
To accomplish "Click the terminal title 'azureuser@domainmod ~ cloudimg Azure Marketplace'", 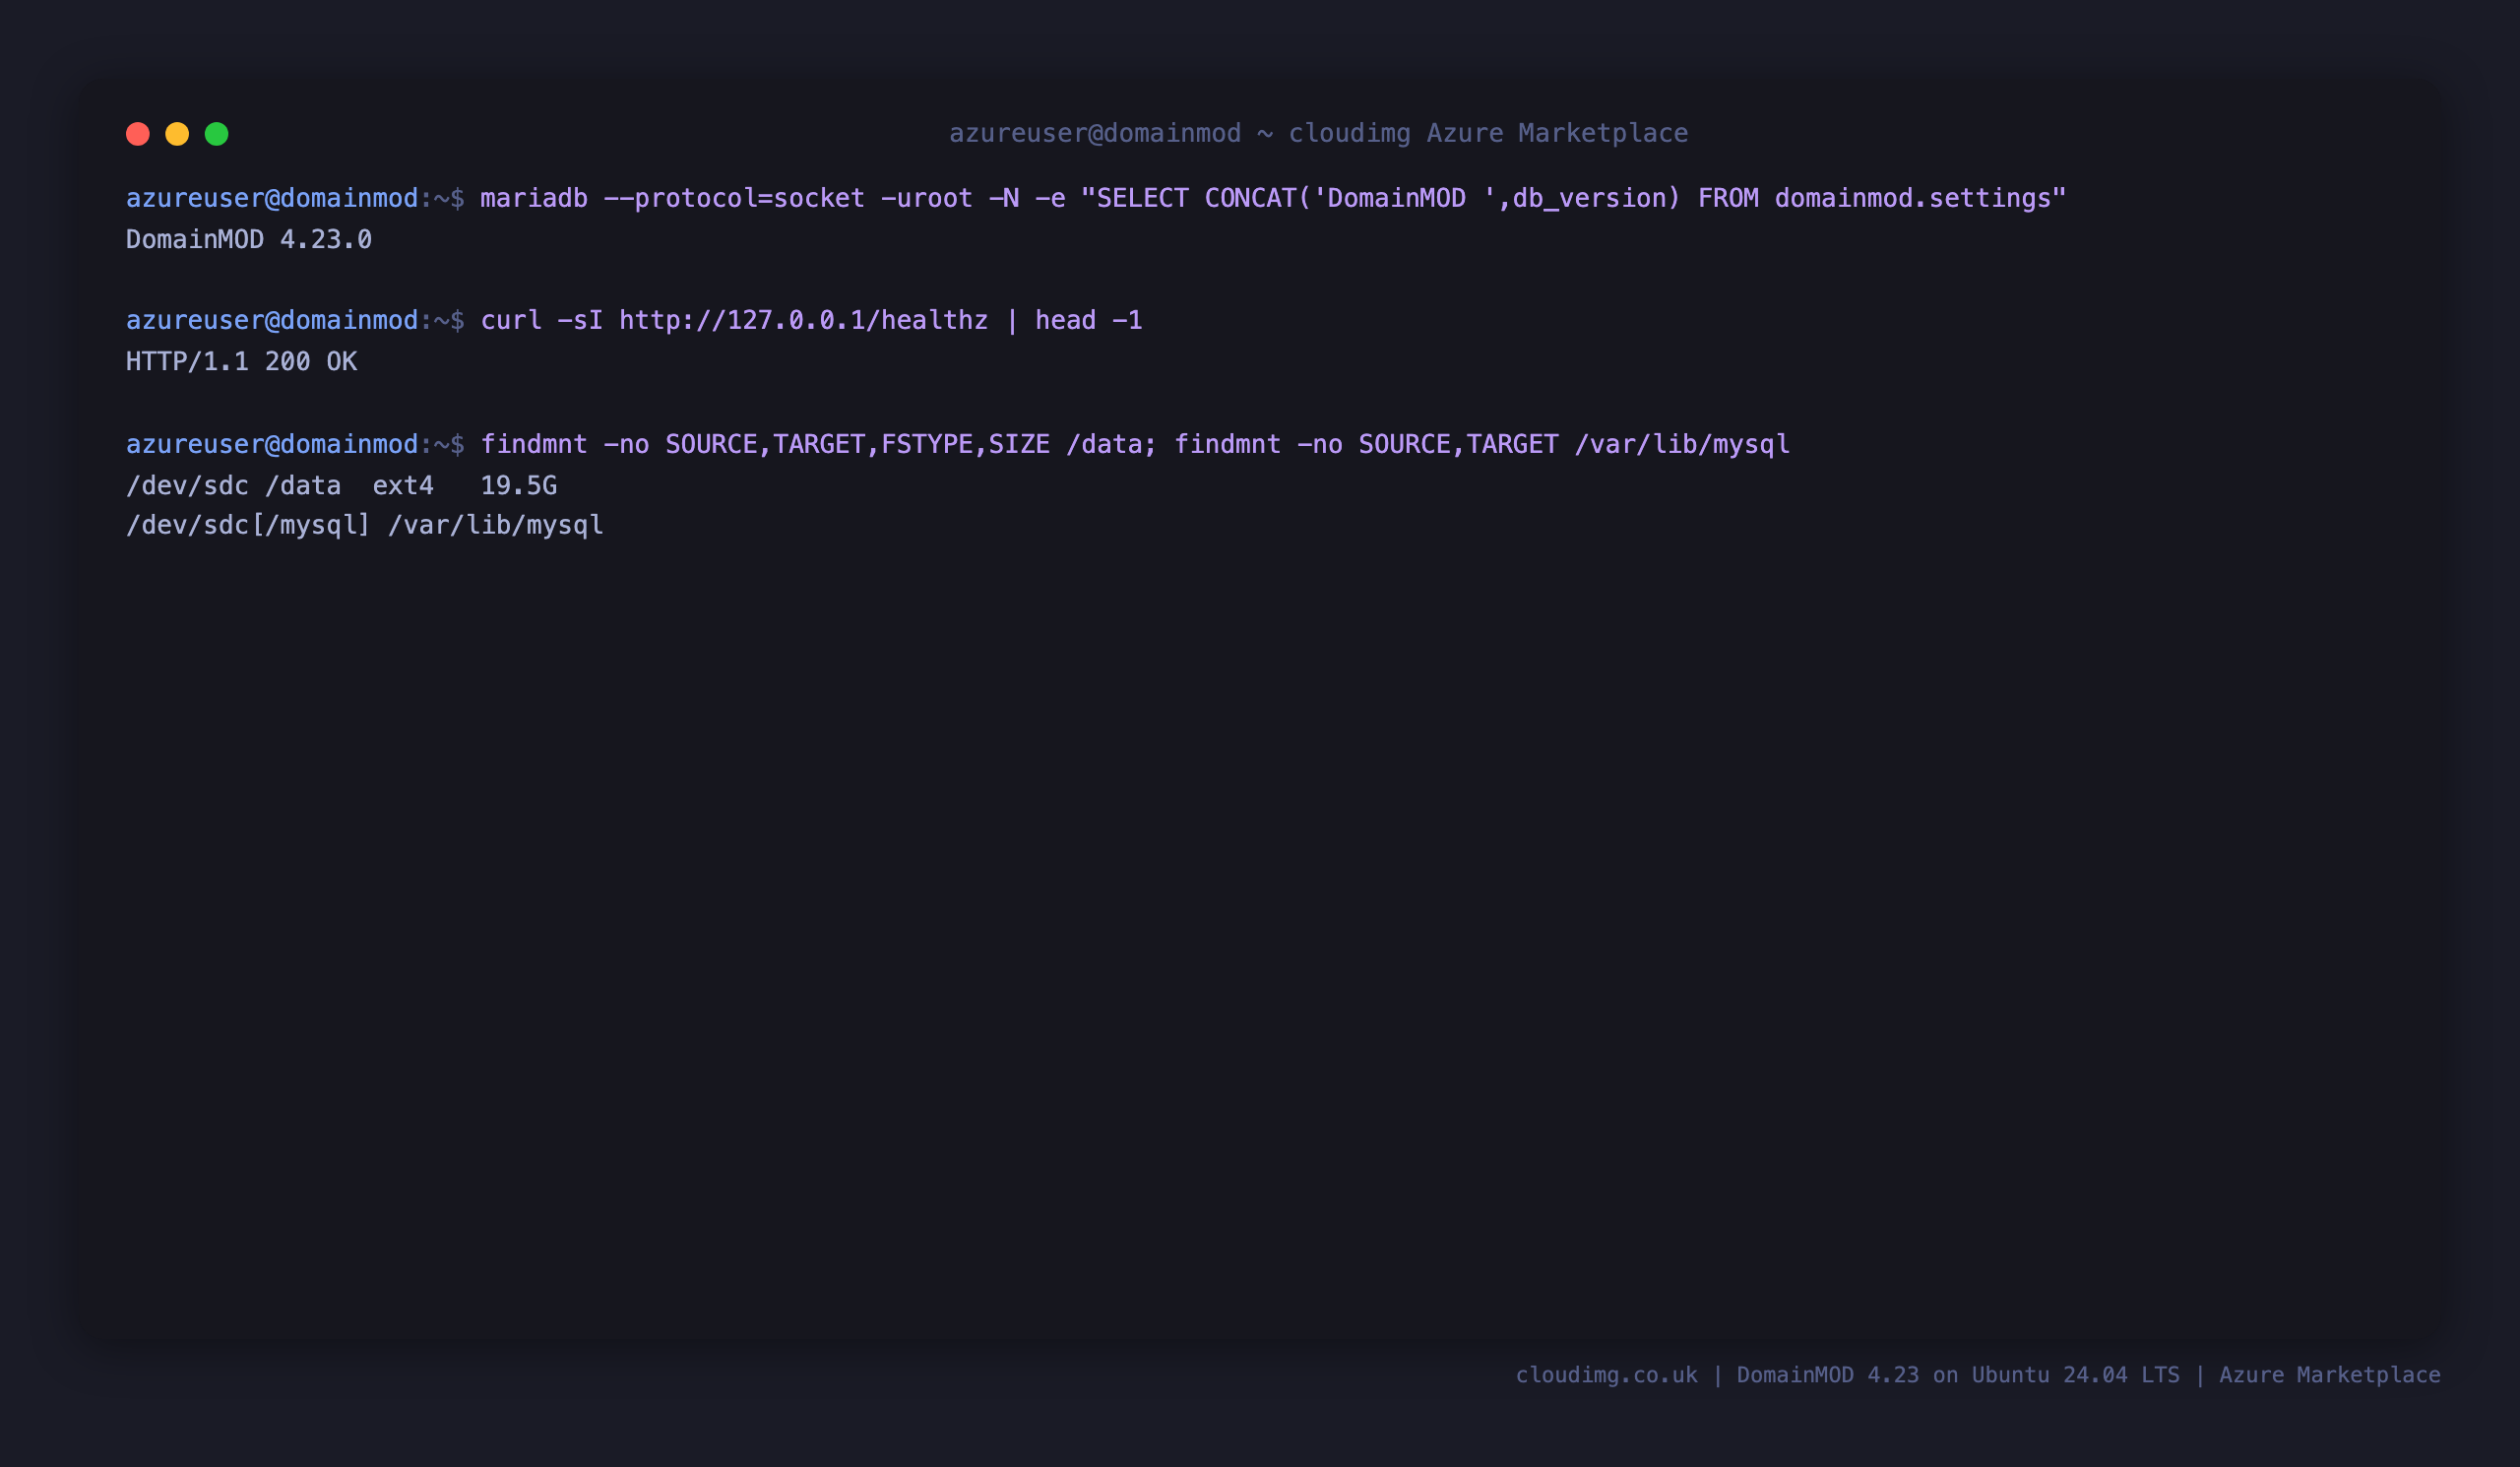I will pyautogui.click(x=1318, y=134).
